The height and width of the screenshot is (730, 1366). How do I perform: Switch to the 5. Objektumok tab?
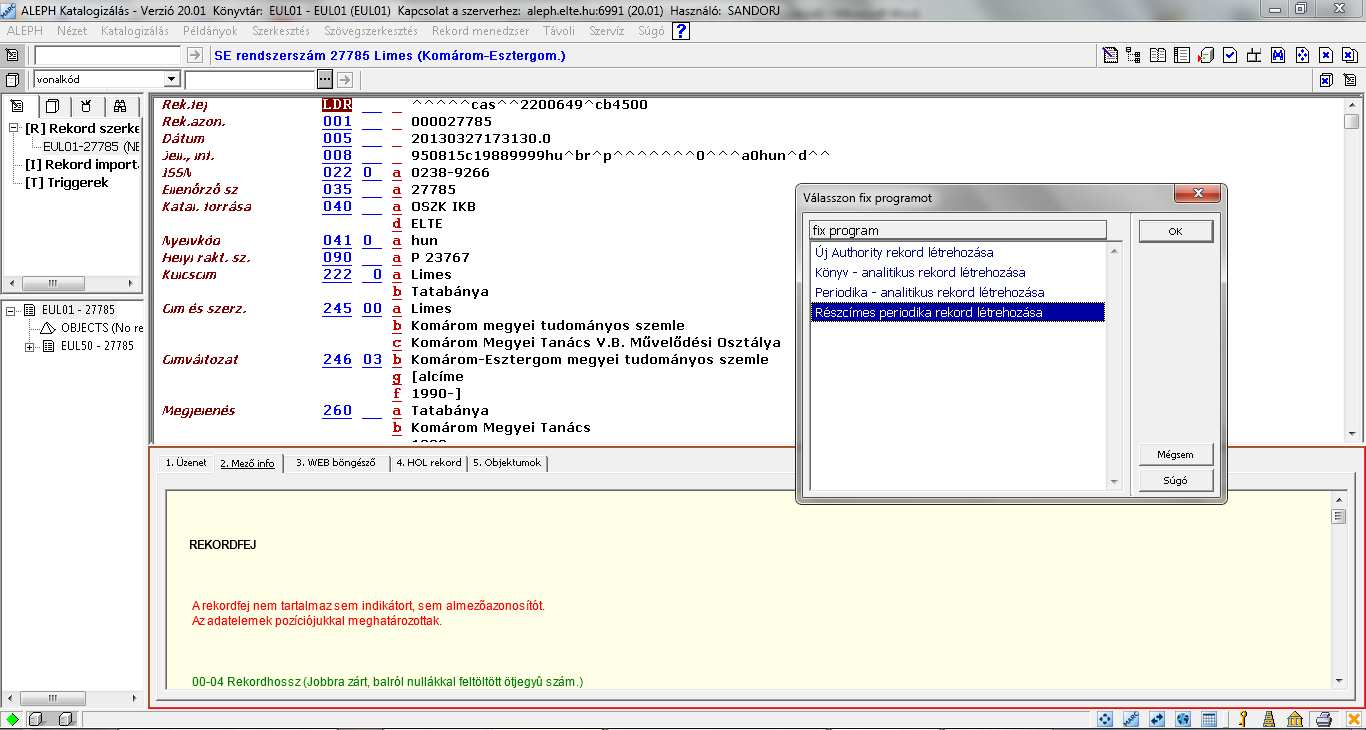pyautogui.click(x=508, y=463)
